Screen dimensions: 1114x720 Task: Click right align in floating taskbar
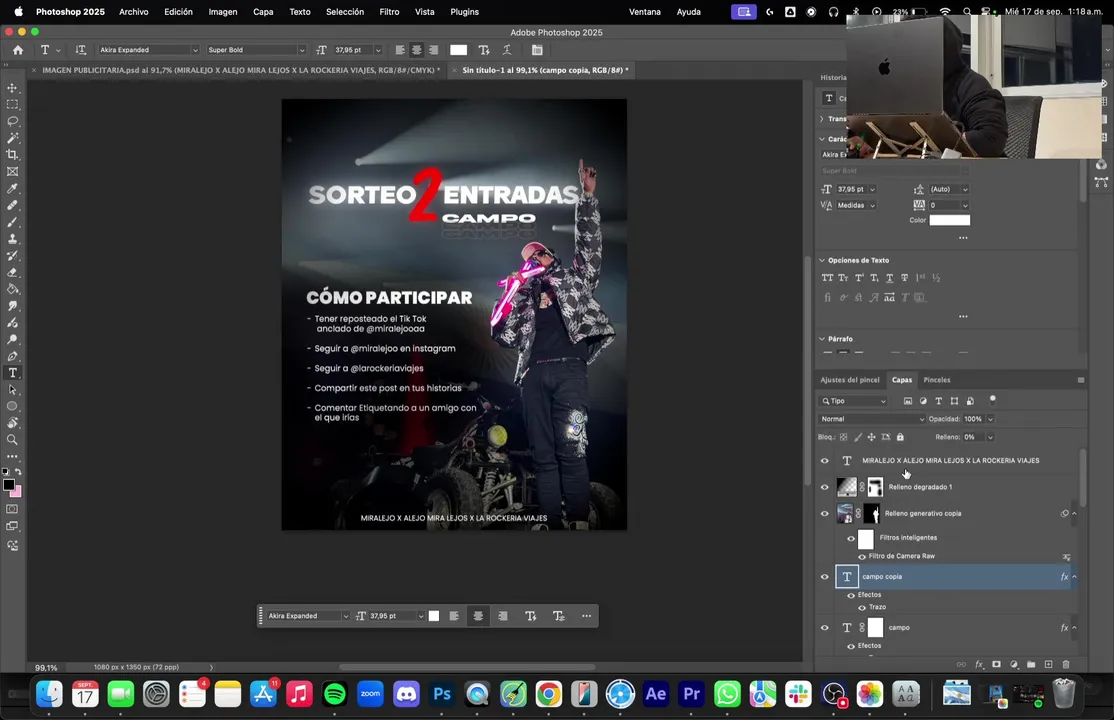[502, 616]
